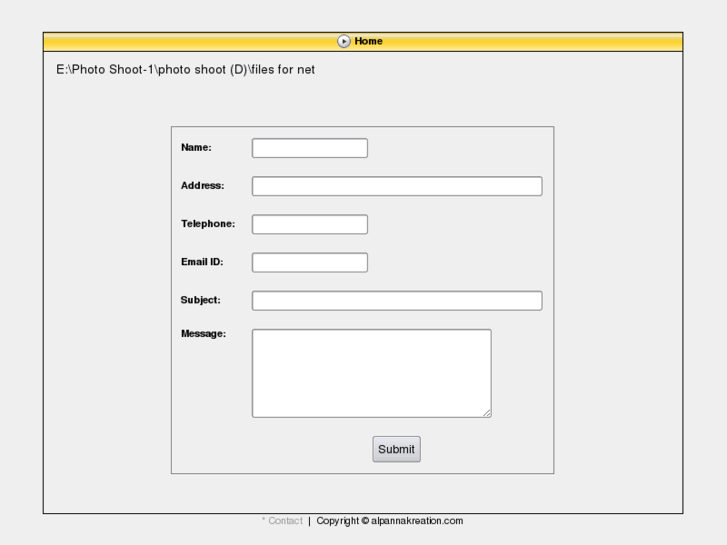Click inside the Message text area
The image size is (727, 545).
click(371, 373)
